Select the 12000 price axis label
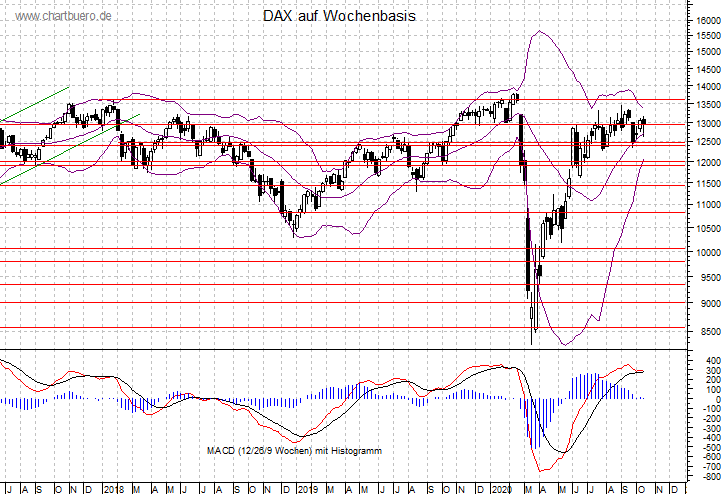This screenshot has height=494, width=723. pyautogui.click(x=709, y=163)
